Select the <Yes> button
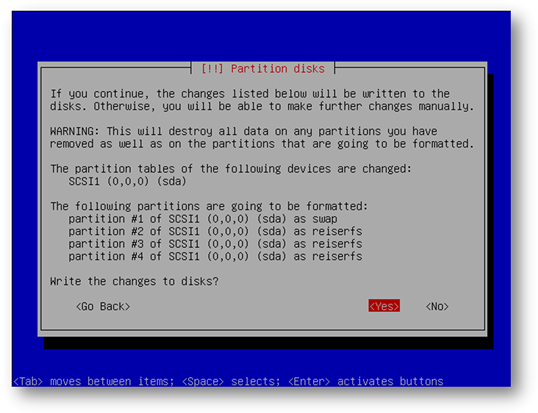Viewport: 538px width, 413px height. pyautogui.click(x=384, y=306)
